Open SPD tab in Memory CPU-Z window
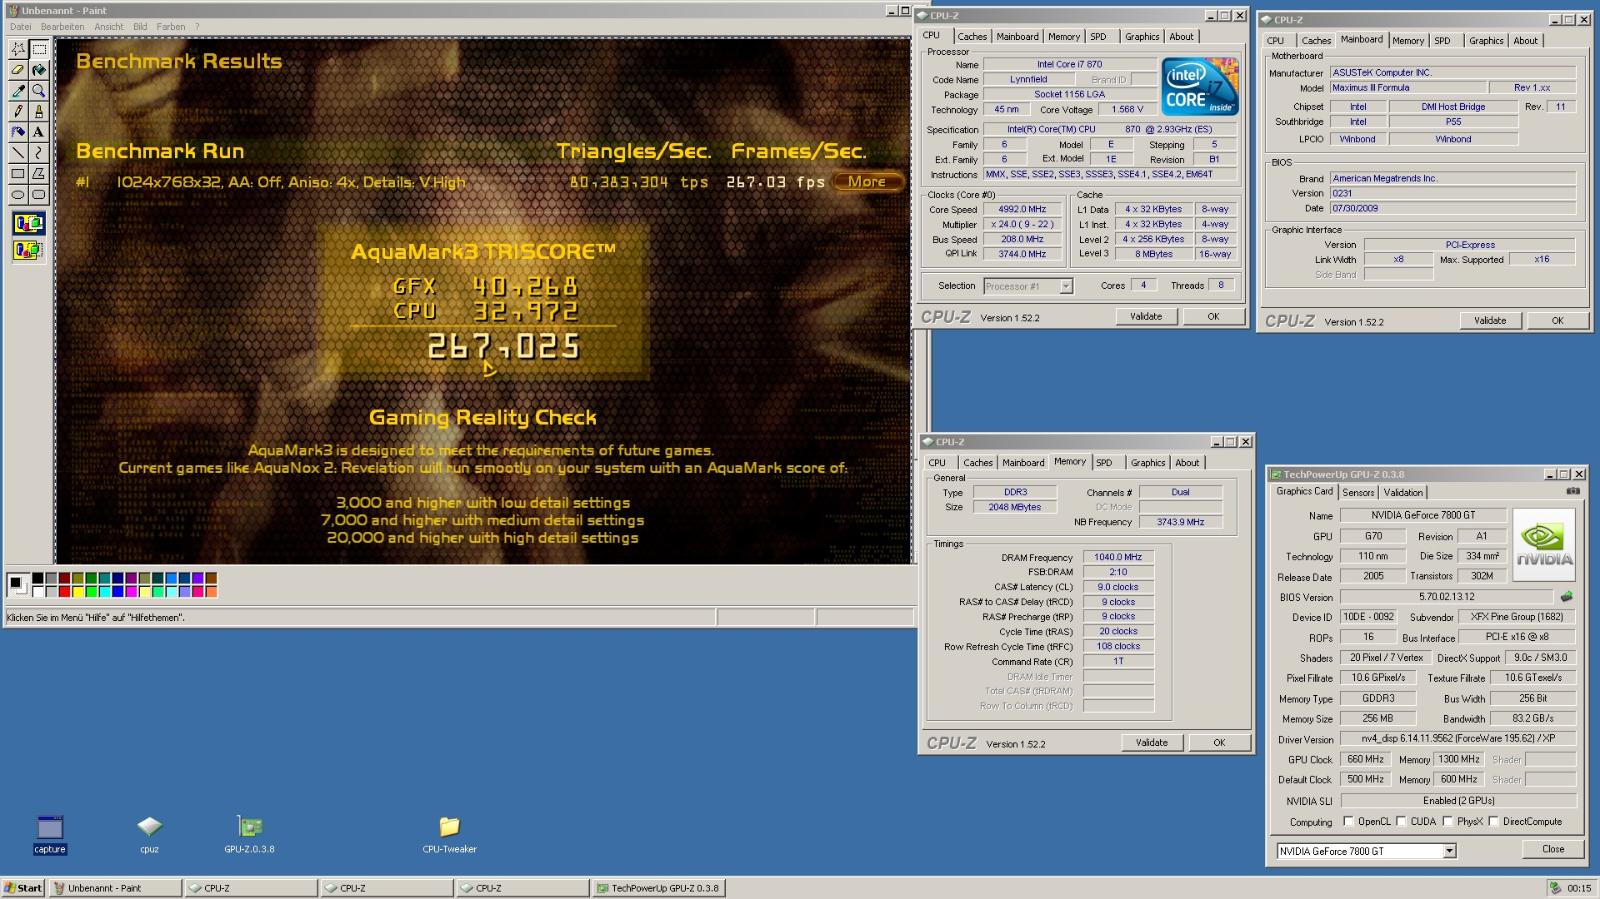The image size is (1600, 899). coord(1104,462)
